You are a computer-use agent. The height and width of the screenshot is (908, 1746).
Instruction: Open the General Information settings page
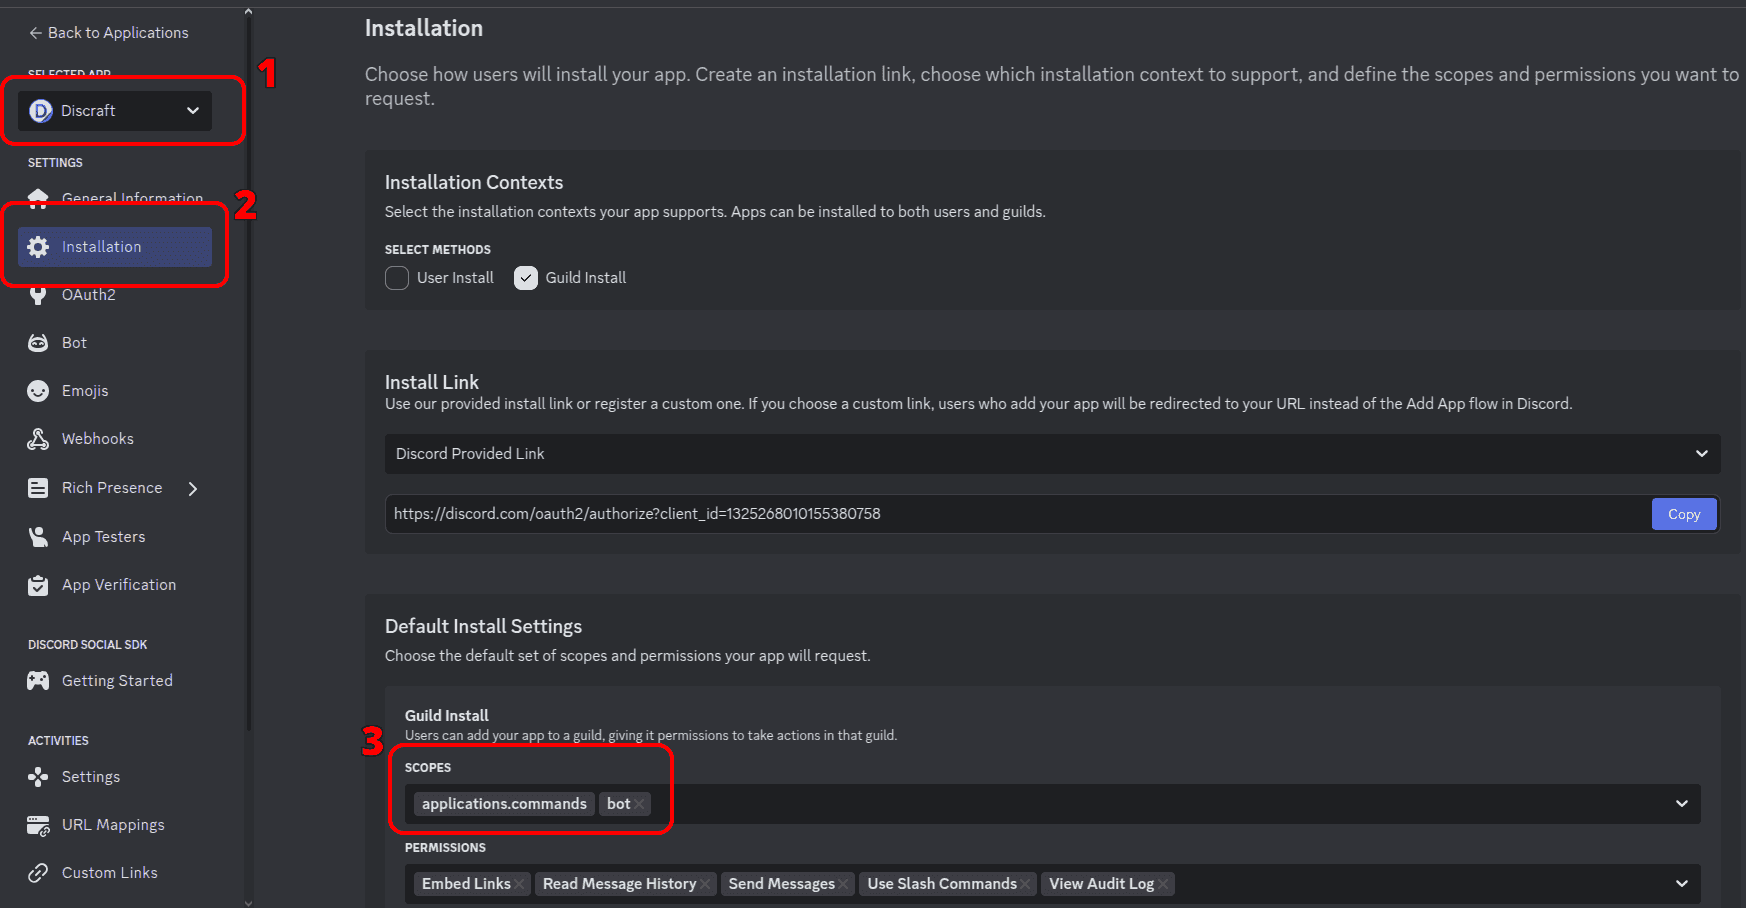coord(132,197)
